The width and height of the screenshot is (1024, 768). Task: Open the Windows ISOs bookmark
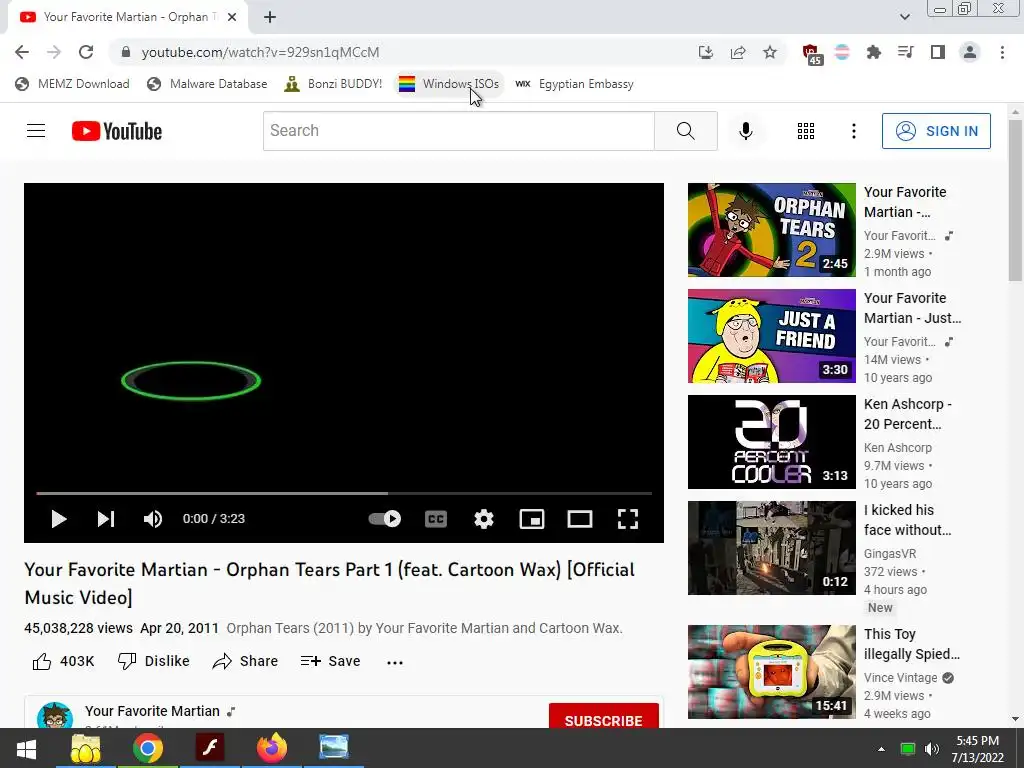coord(449,84)
